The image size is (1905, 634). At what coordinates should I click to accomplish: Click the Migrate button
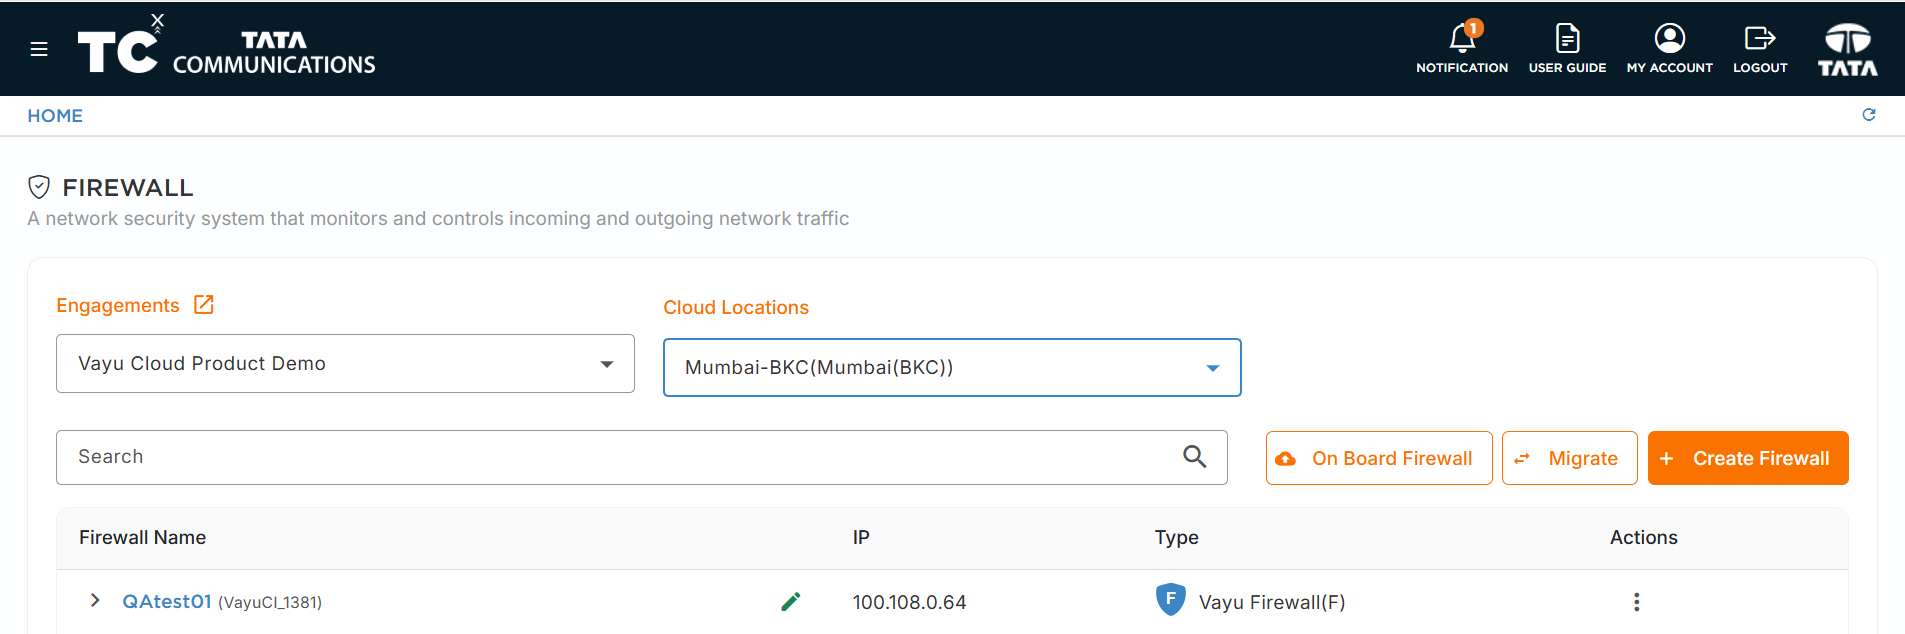(1569, 458)
